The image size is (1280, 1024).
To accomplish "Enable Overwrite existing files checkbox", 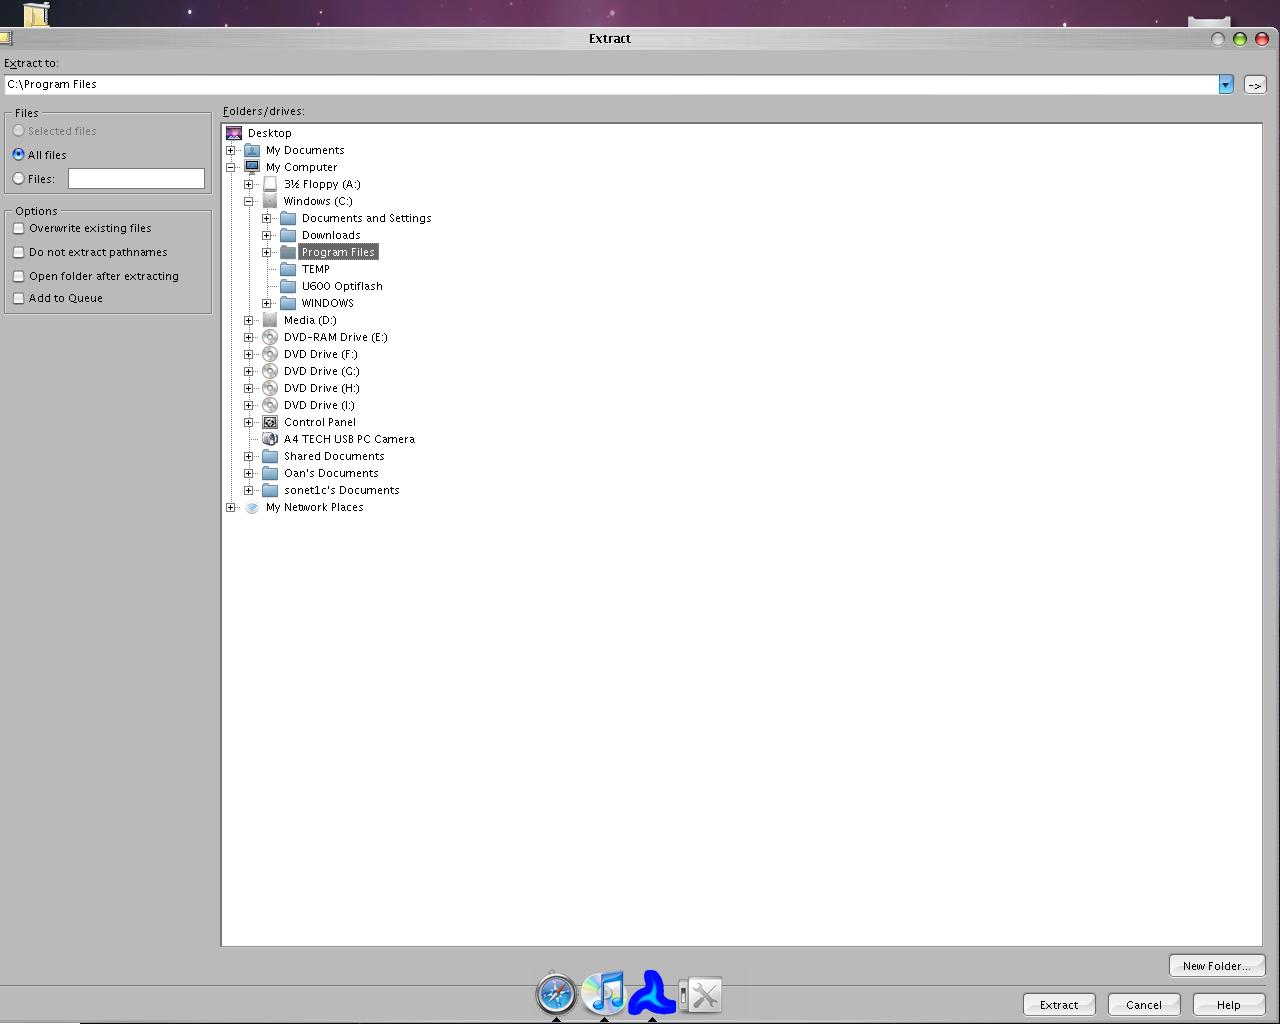I will (x=18, y=228).
